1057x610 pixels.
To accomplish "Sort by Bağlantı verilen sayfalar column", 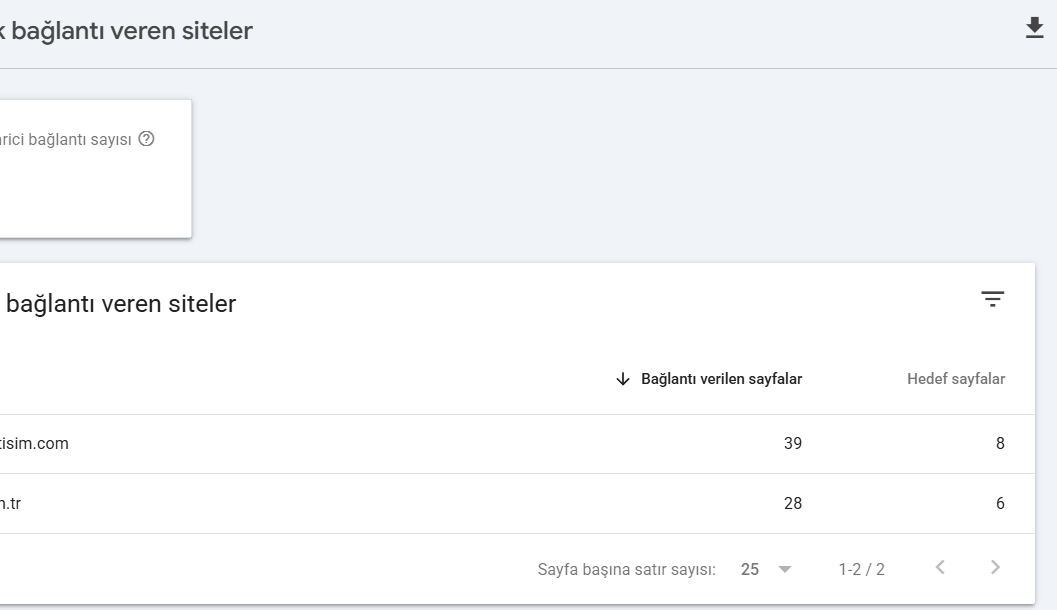I will (x=721, y=379).
